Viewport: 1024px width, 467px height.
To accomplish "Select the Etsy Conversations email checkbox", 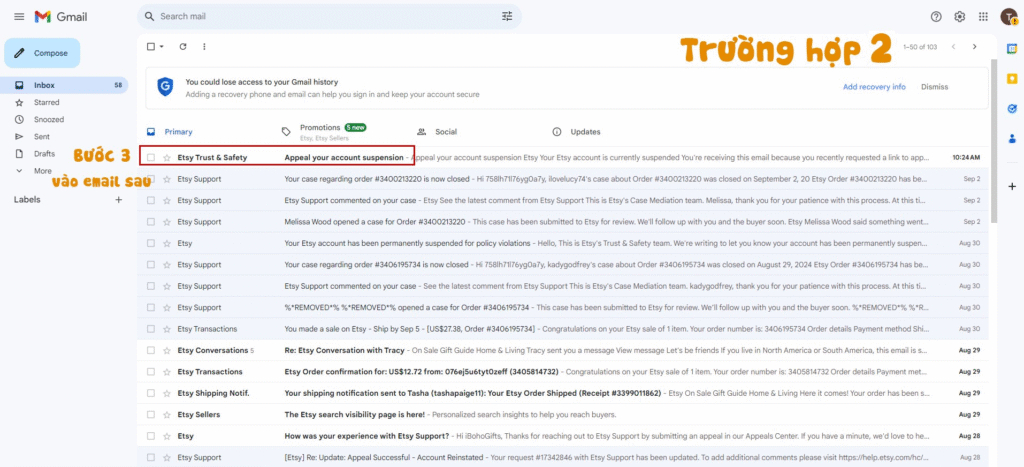I will [151, 351].
